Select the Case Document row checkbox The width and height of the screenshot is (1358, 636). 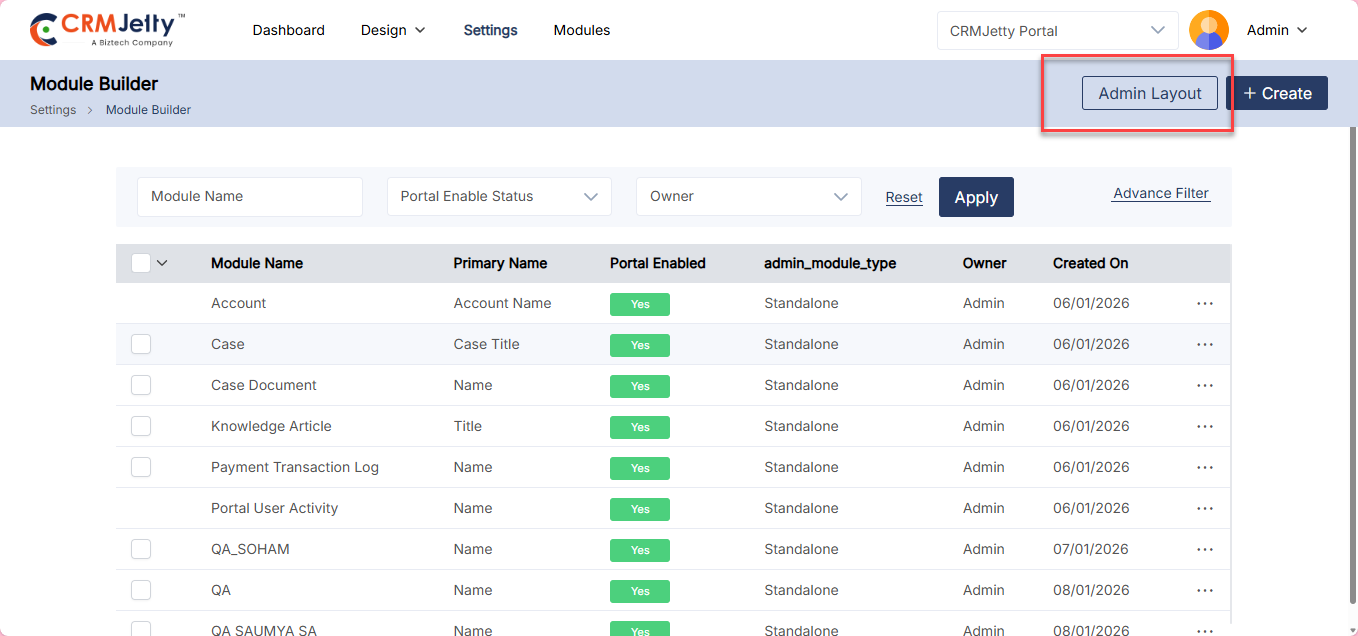pos(141,385)
